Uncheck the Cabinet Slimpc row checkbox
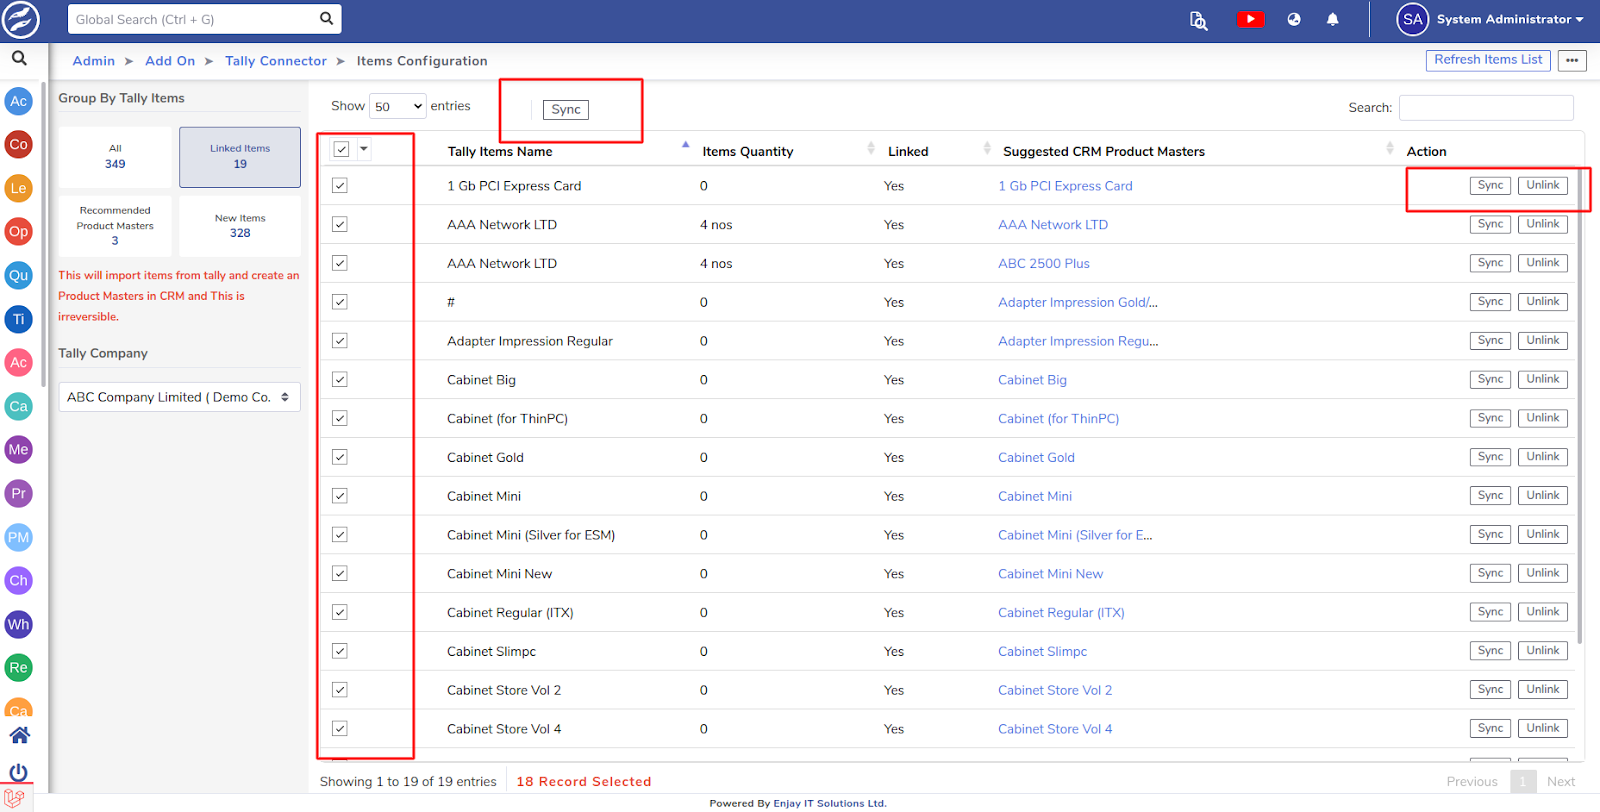This screenshot has width=1600, height=812. (340, 651)
